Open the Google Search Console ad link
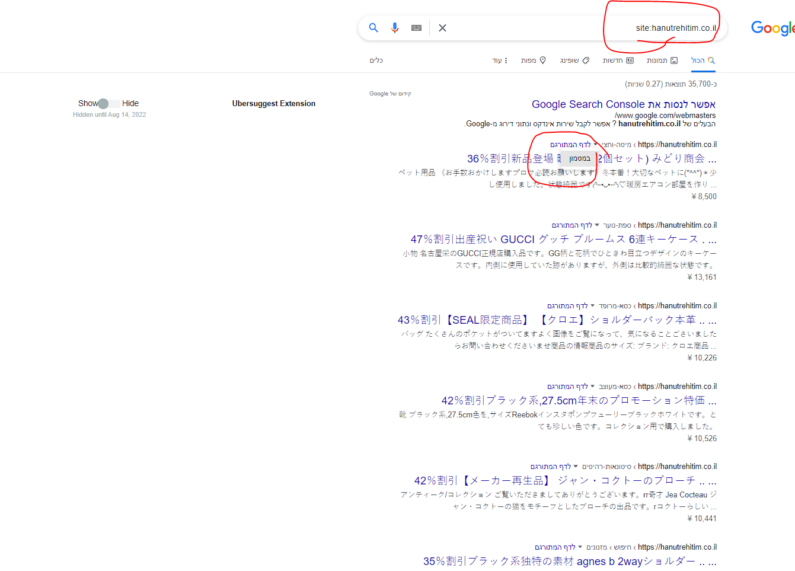The image size is (795, 571). pos(624,103)
